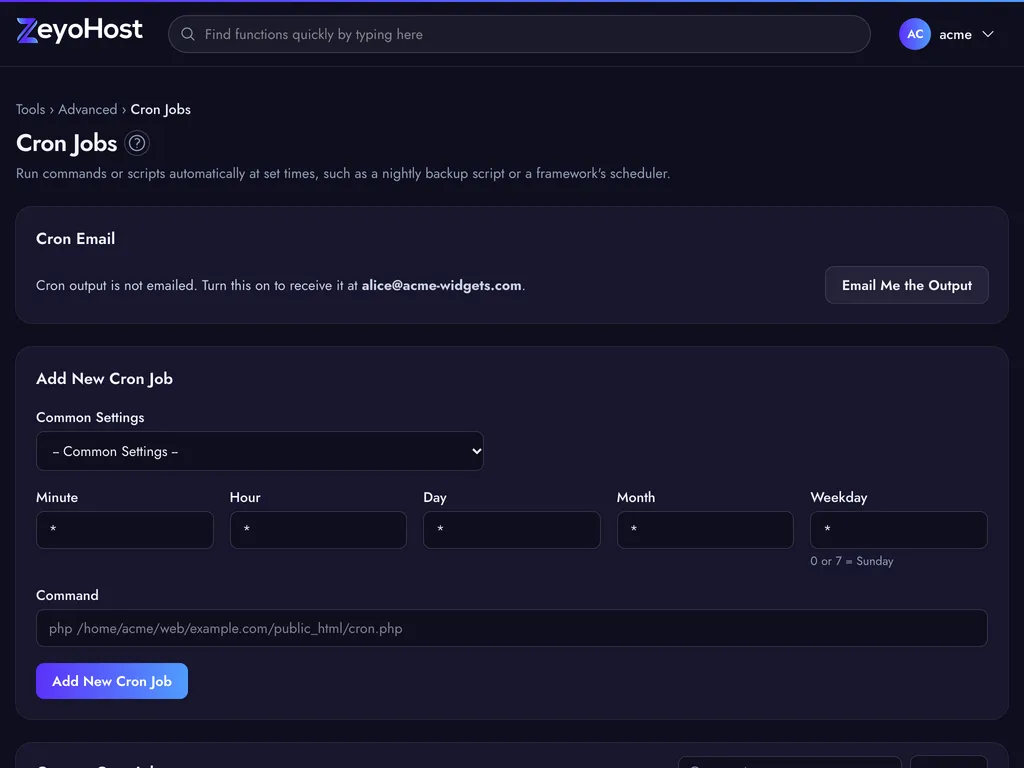Image resolution: width=1024 pixels, height=768 pixels.
Task: Click into the Command text field
Action: tap(511, 628)
